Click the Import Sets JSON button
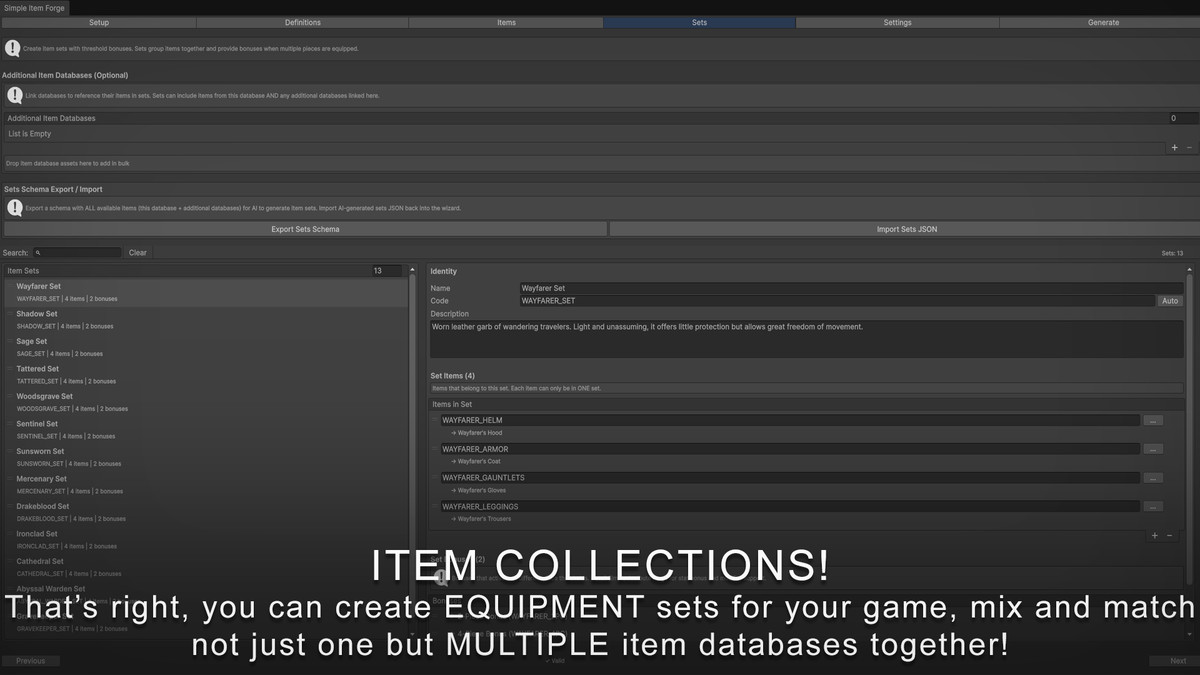 pos(906,228)
